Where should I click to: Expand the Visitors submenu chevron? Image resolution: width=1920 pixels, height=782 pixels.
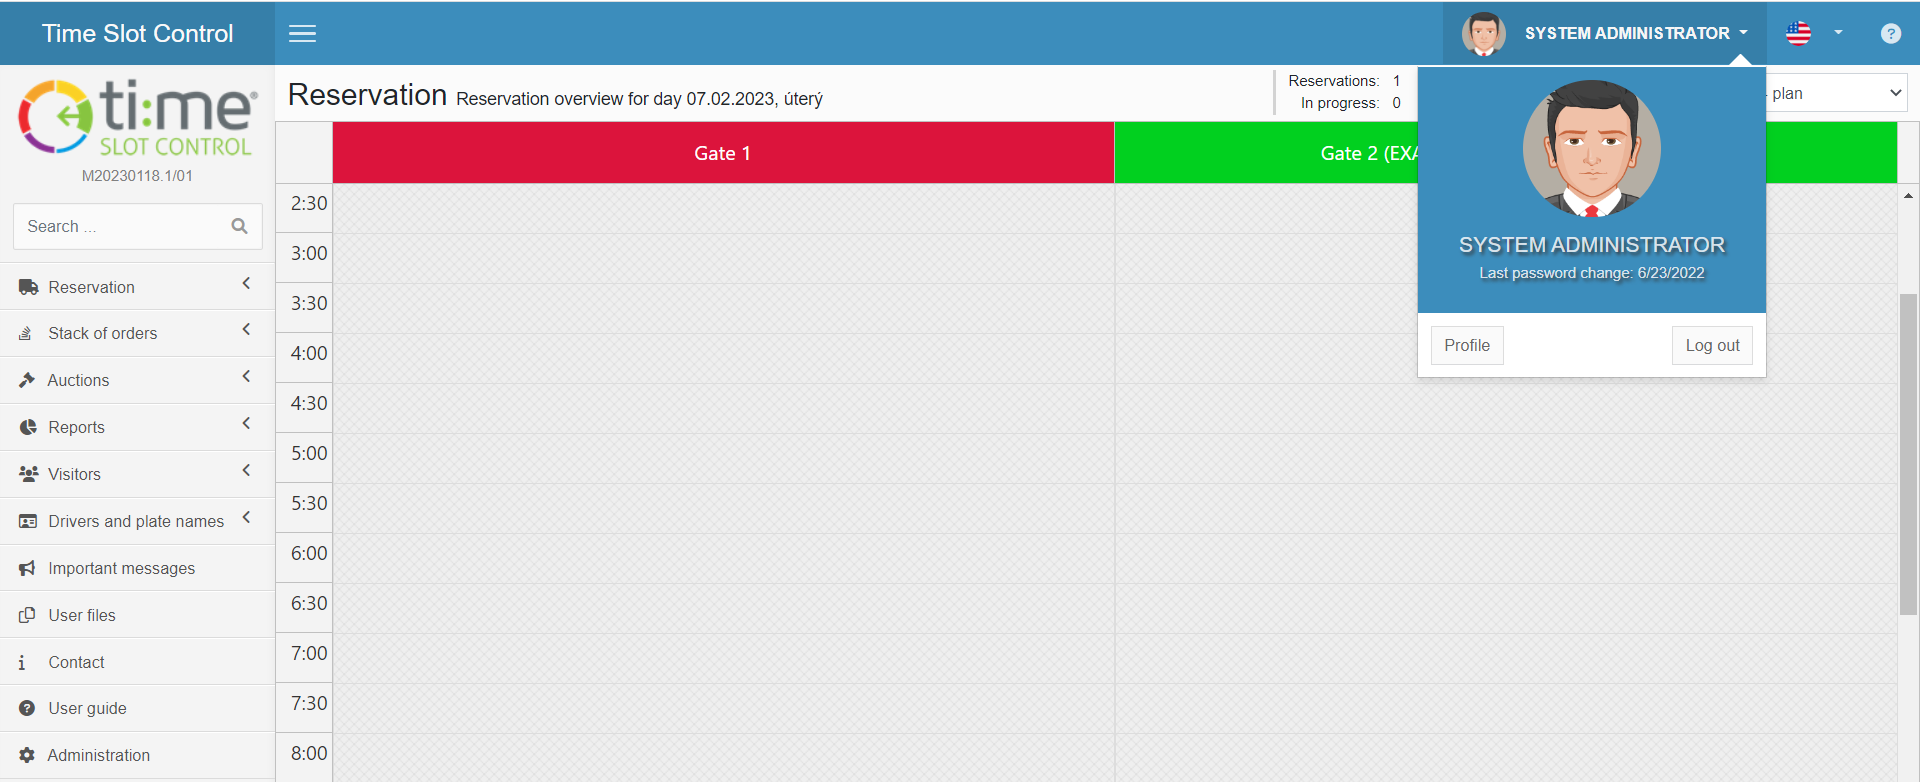246,471
